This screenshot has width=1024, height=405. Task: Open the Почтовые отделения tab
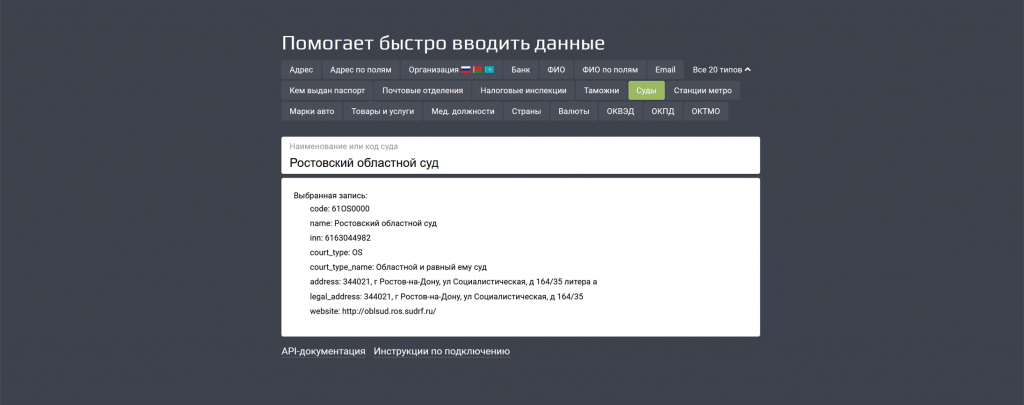tap(422, 90)
